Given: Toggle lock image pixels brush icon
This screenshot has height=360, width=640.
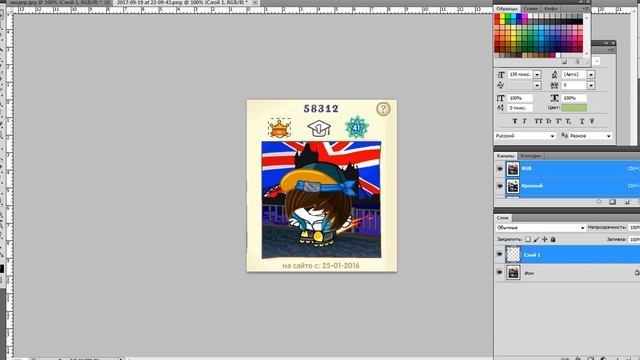Looking at the screenshot, I should 536,239.
